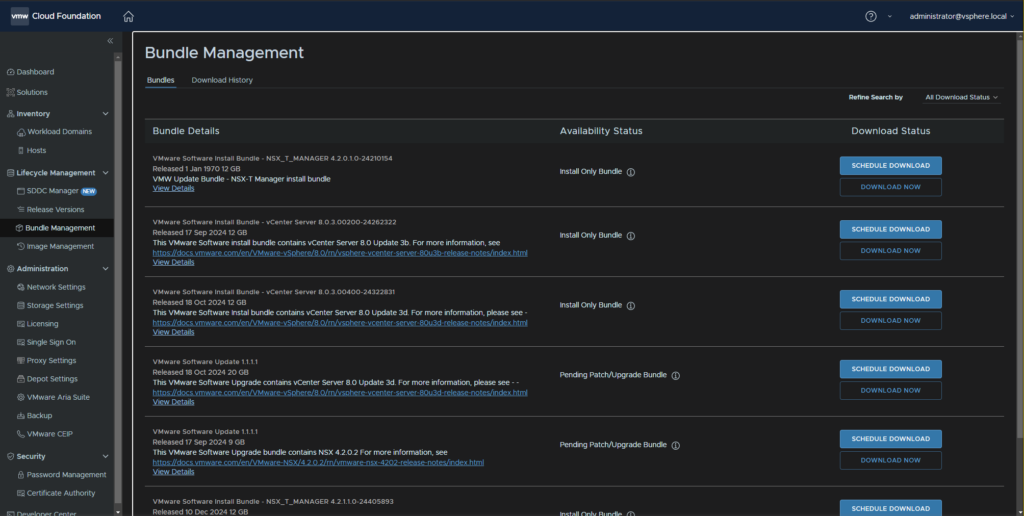Image resolution: width=1024 pixels, height=516 pixels.
Task: Download now vCenter Server 8.0.3.00400 bundle
Action: [x=891, y=321]
